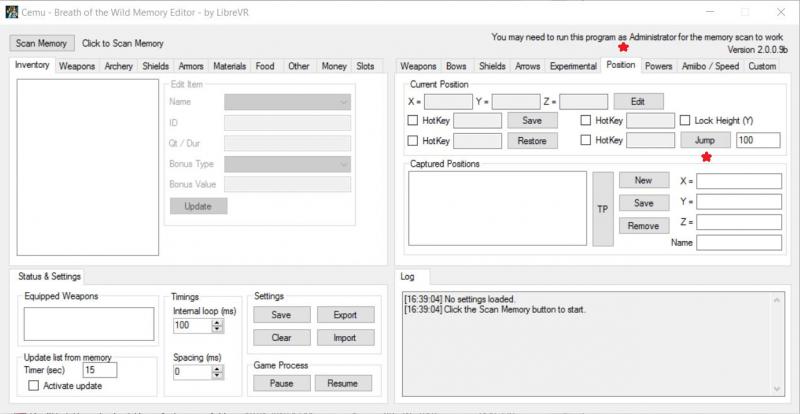The height and width of the screenshot is (414, 800).
Task: Pause the game process
Action: pos(281,383)
